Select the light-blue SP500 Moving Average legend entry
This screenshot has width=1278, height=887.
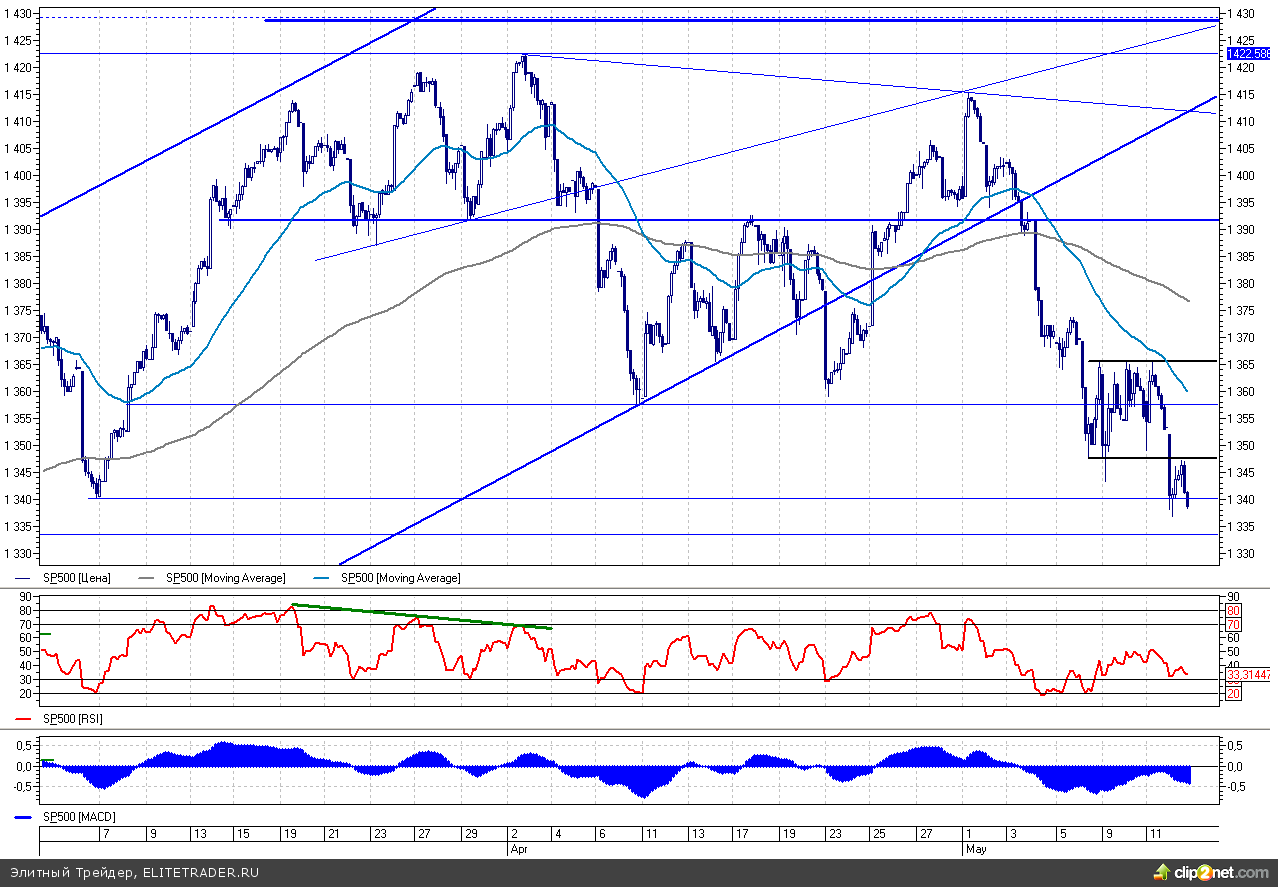400,578
